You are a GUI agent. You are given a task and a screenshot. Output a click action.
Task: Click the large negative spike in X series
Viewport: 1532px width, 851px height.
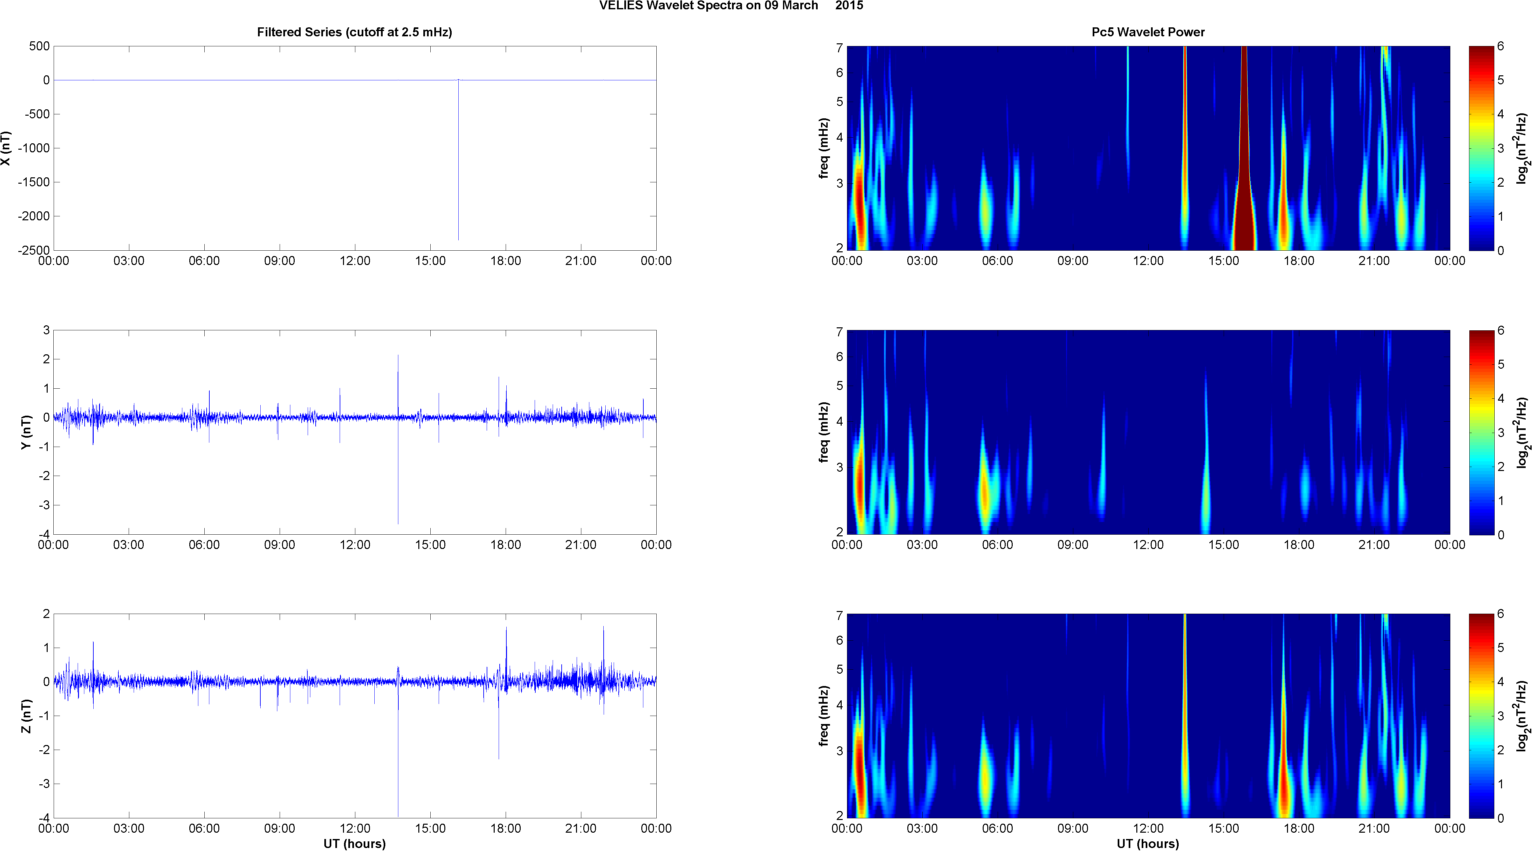(x=458, y=160)
